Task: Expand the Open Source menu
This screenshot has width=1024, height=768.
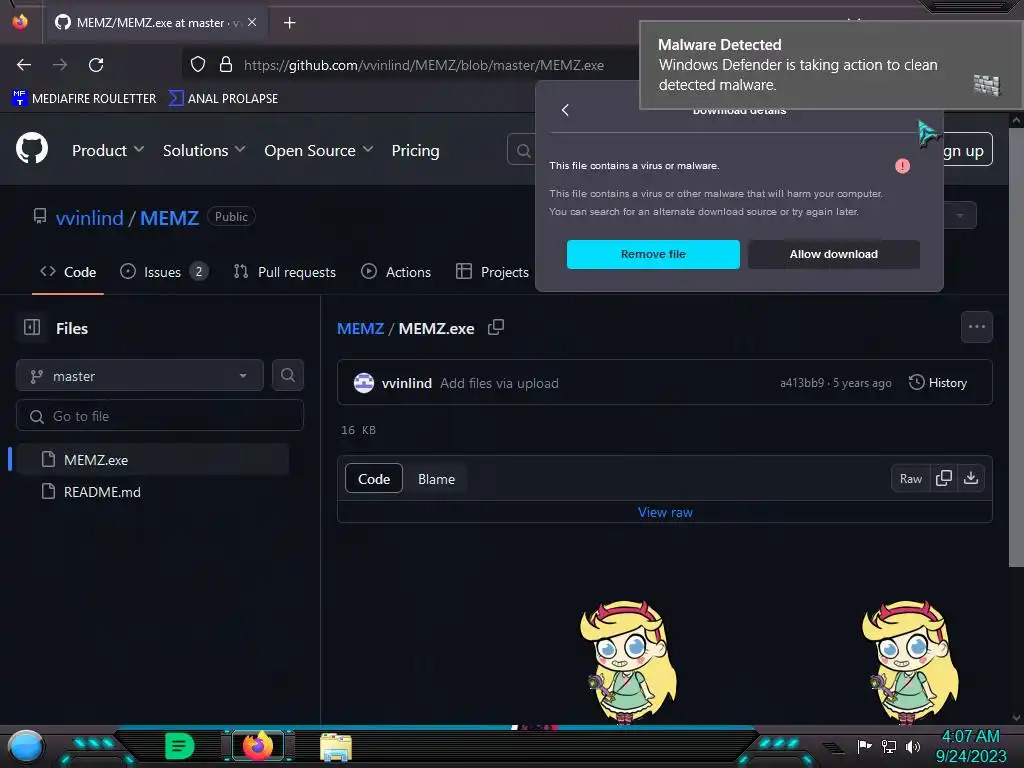Action: pyautogui.click(x=319, y=151)
